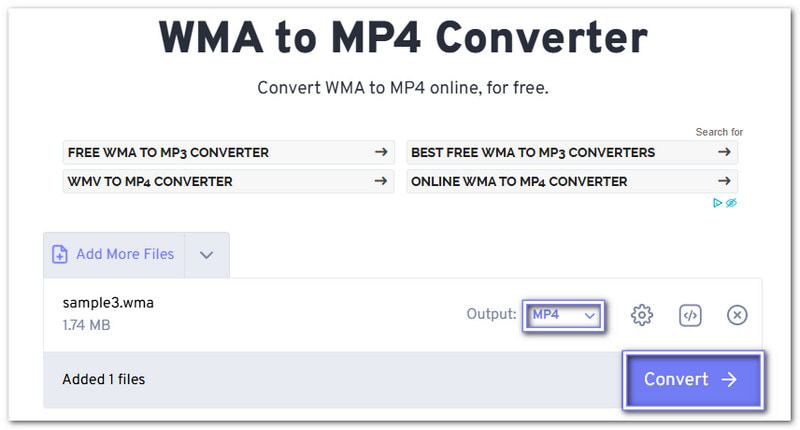Click the Add More Files button
Screen dimensions: 800x430
coord(124,254)
